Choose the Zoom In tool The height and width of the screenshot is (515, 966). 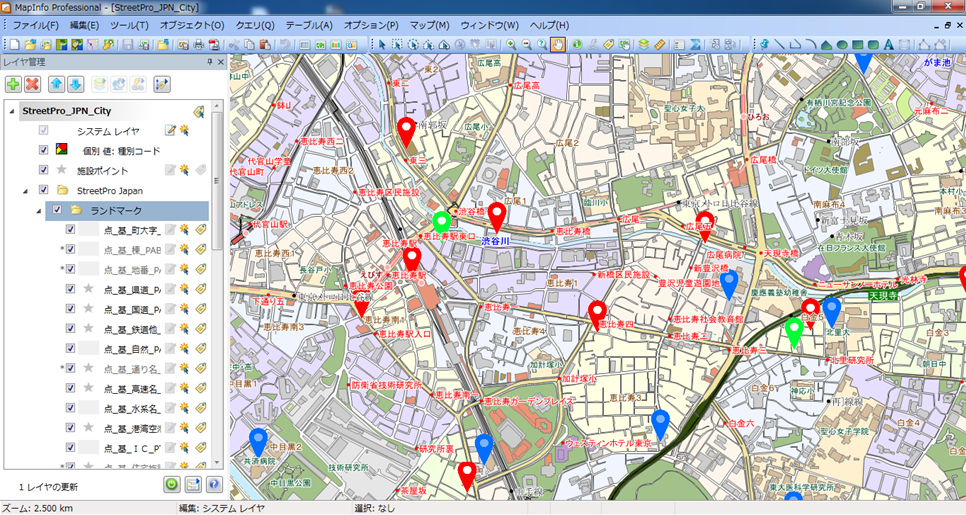tap(511, 45)
